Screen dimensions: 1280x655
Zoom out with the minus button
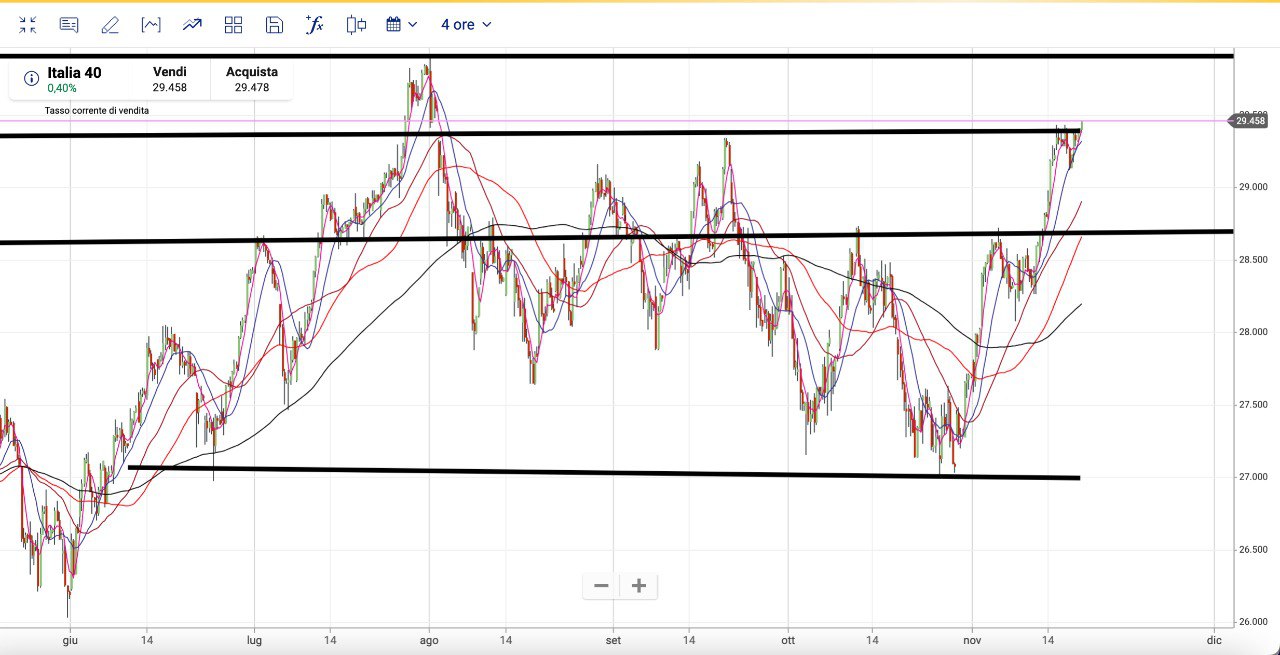coord(601,586)
